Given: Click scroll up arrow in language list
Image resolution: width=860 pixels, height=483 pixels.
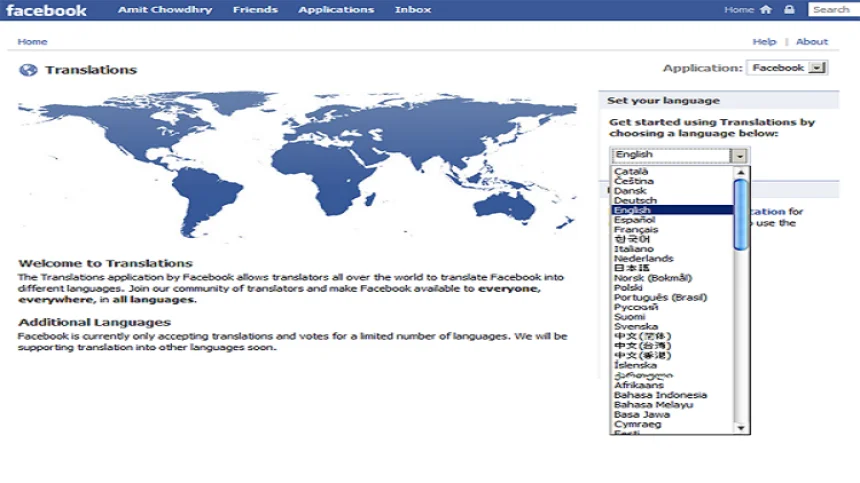Looking at the screenshot, I should click(741, 172).
